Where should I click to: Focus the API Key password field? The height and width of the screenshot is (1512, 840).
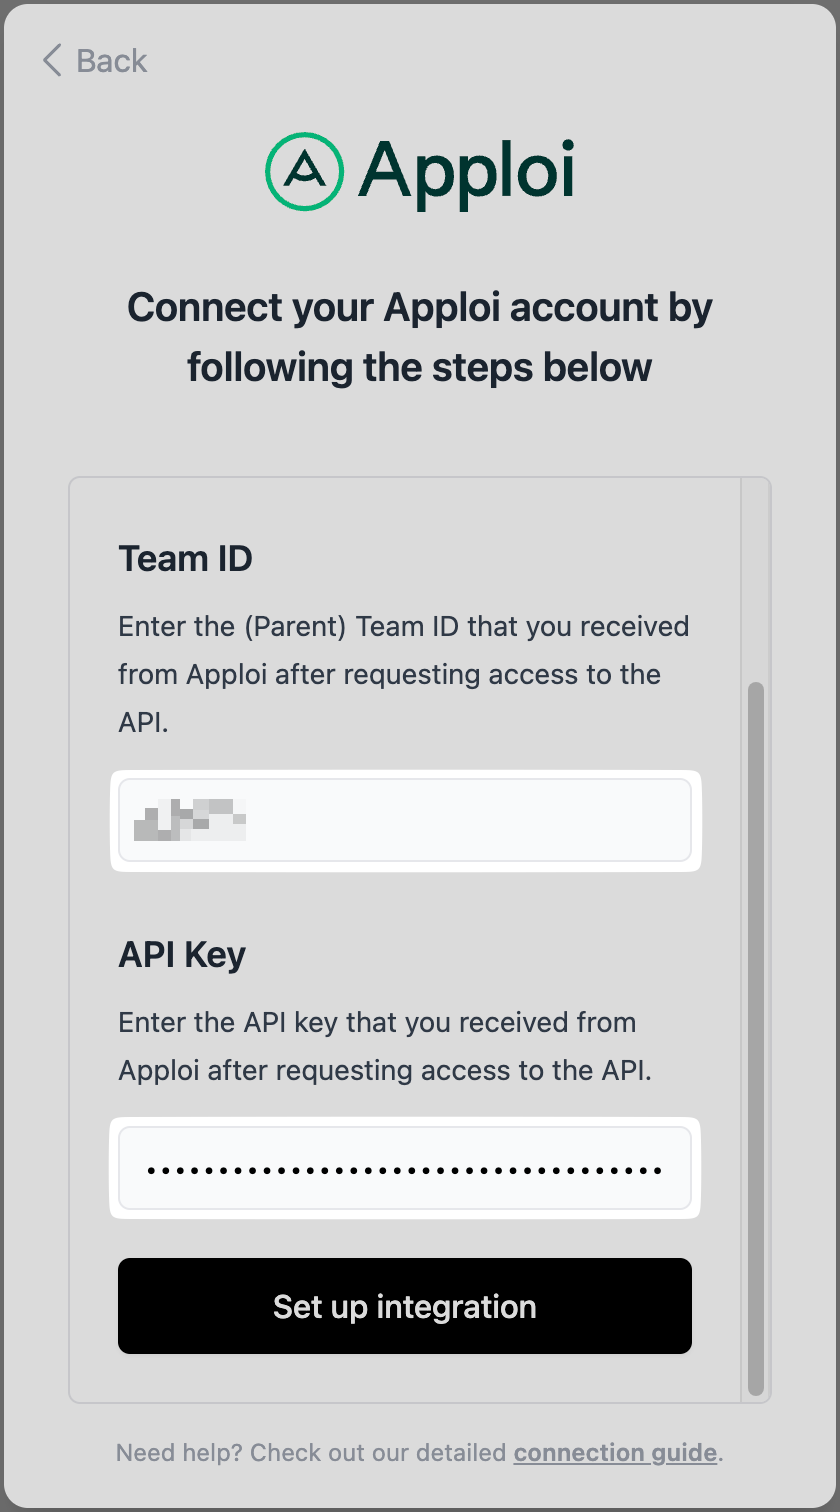404,1168
